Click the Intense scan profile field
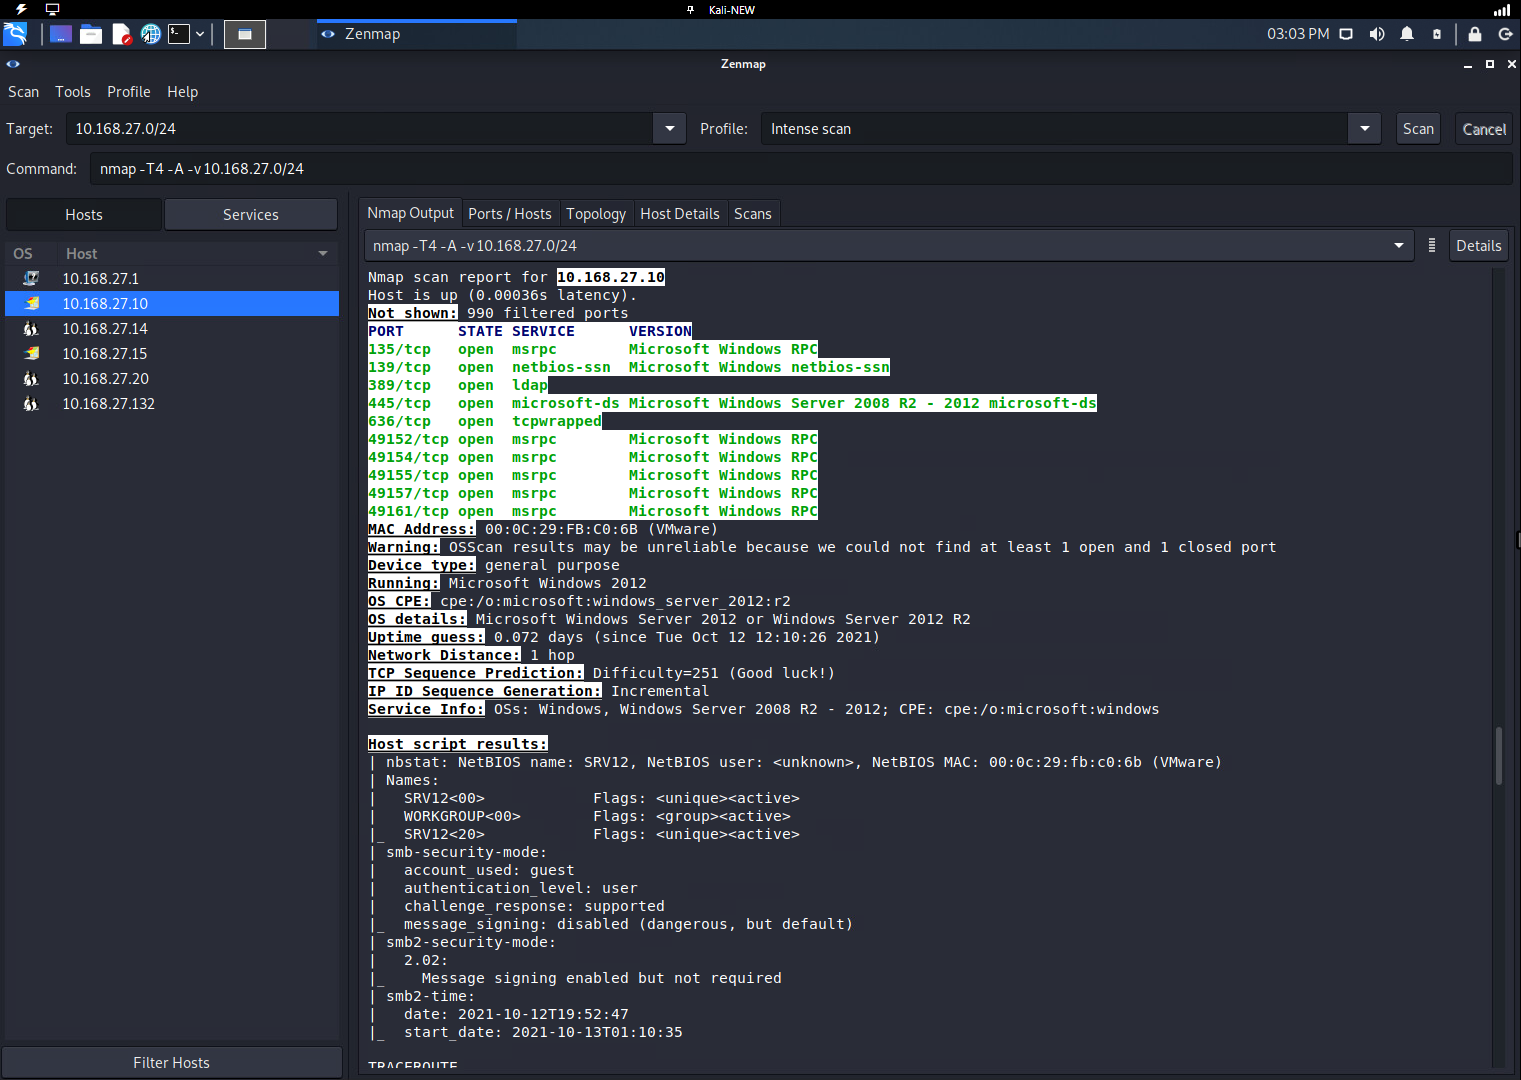The height and width of the screenshot is (1080, 1521). [x=1054, y=129]
